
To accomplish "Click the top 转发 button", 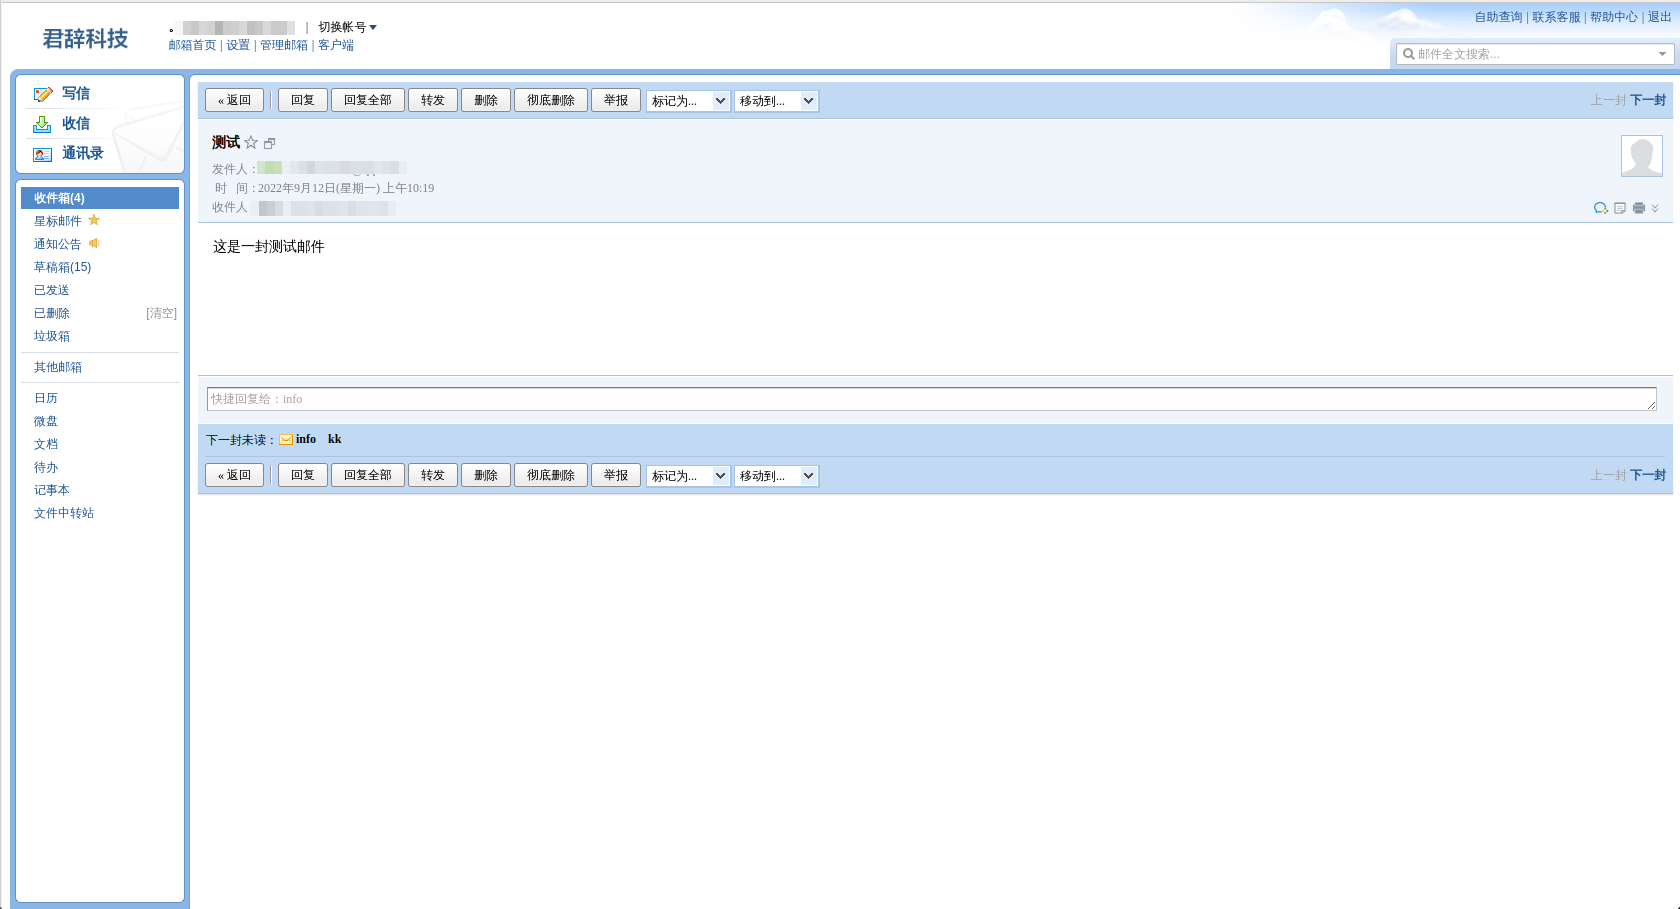I will point(433,100).
